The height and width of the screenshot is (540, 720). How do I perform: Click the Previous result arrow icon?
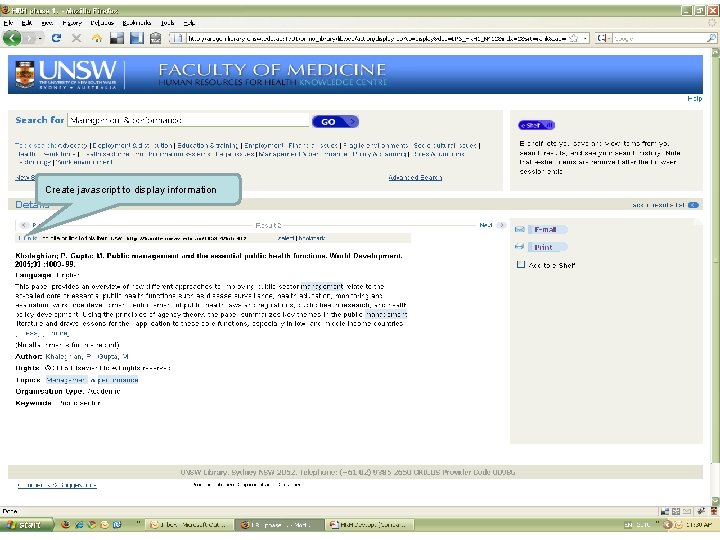[x=24, y=225]
